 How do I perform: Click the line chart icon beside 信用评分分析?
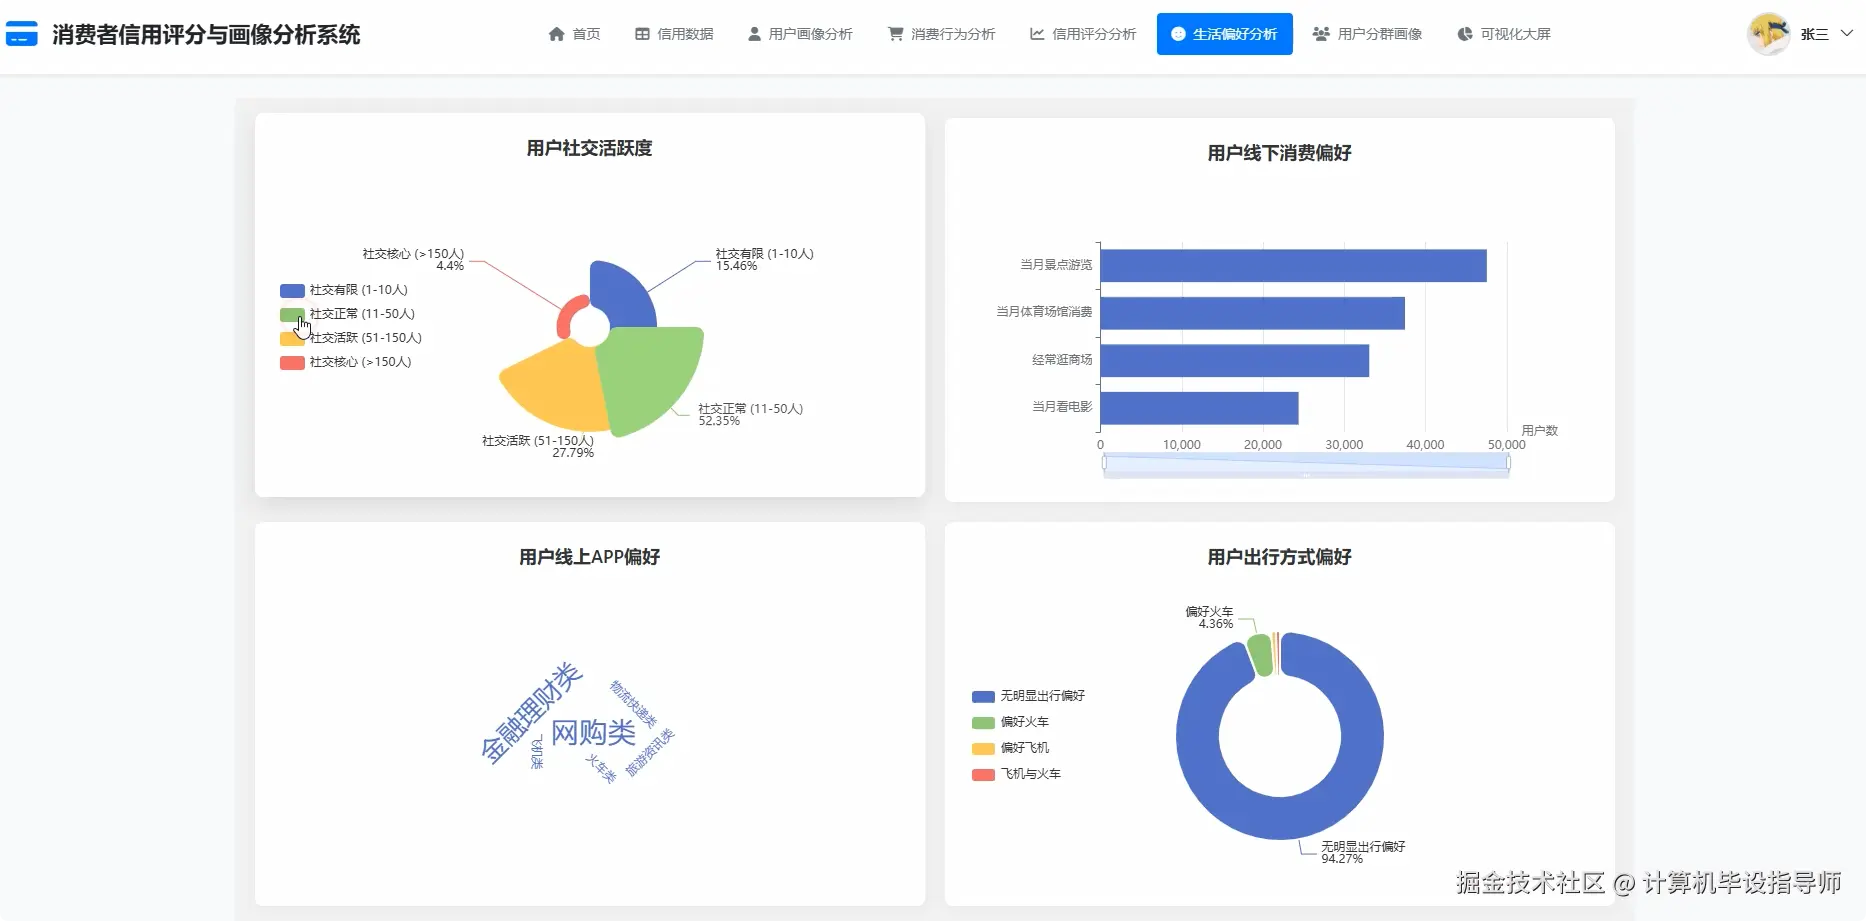pyautogui.click(x=1037, y=34)
